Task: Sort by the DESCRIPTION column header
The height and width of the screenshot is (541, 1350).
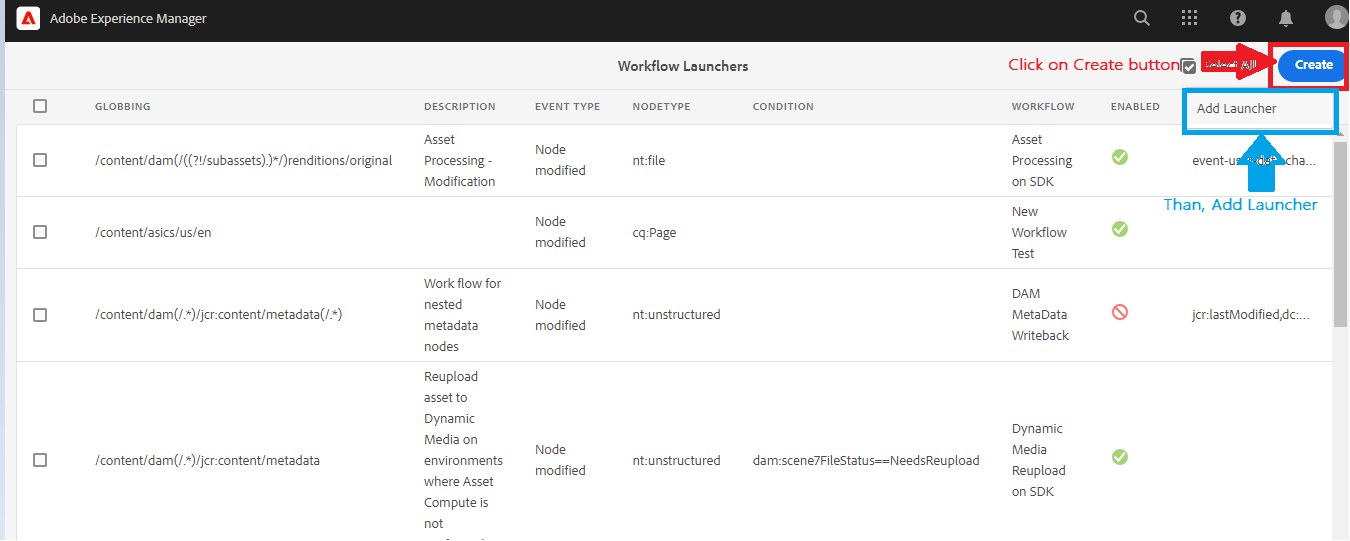Action: tap(459, 106)
